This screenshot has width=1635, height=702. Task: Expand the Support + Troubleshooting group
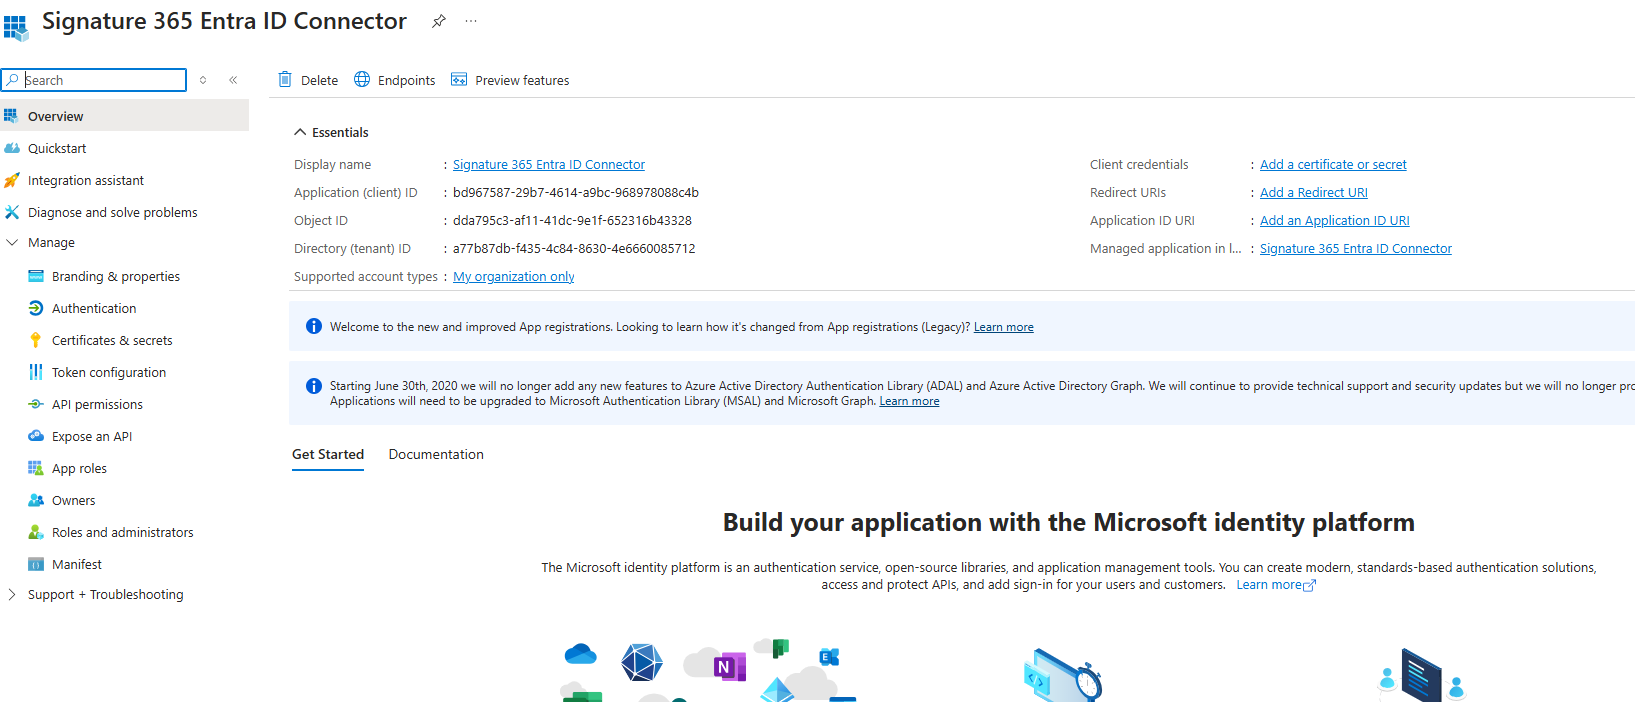[12, 594]
